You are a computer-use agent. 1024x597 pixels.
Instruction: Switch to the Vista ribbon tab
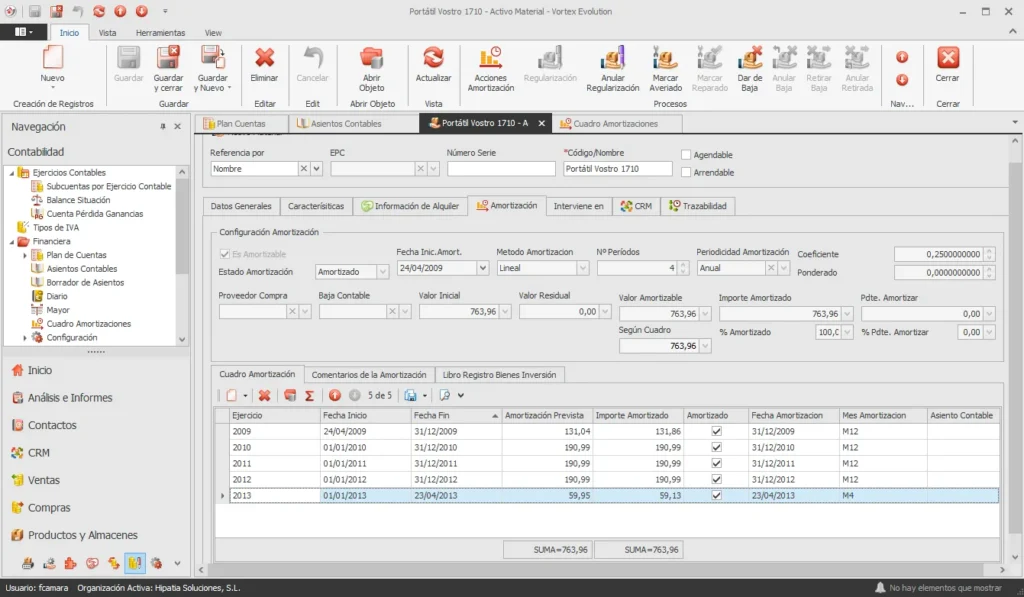click(107, 33)
